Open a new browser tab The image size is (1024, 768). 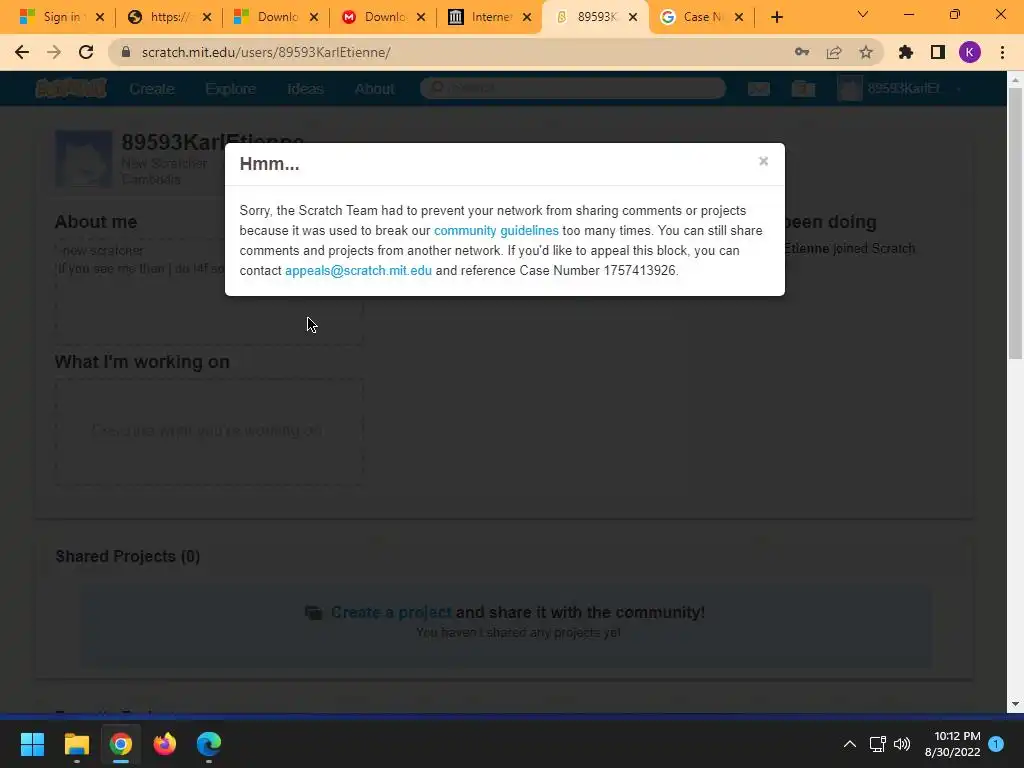tap(776, 17)
